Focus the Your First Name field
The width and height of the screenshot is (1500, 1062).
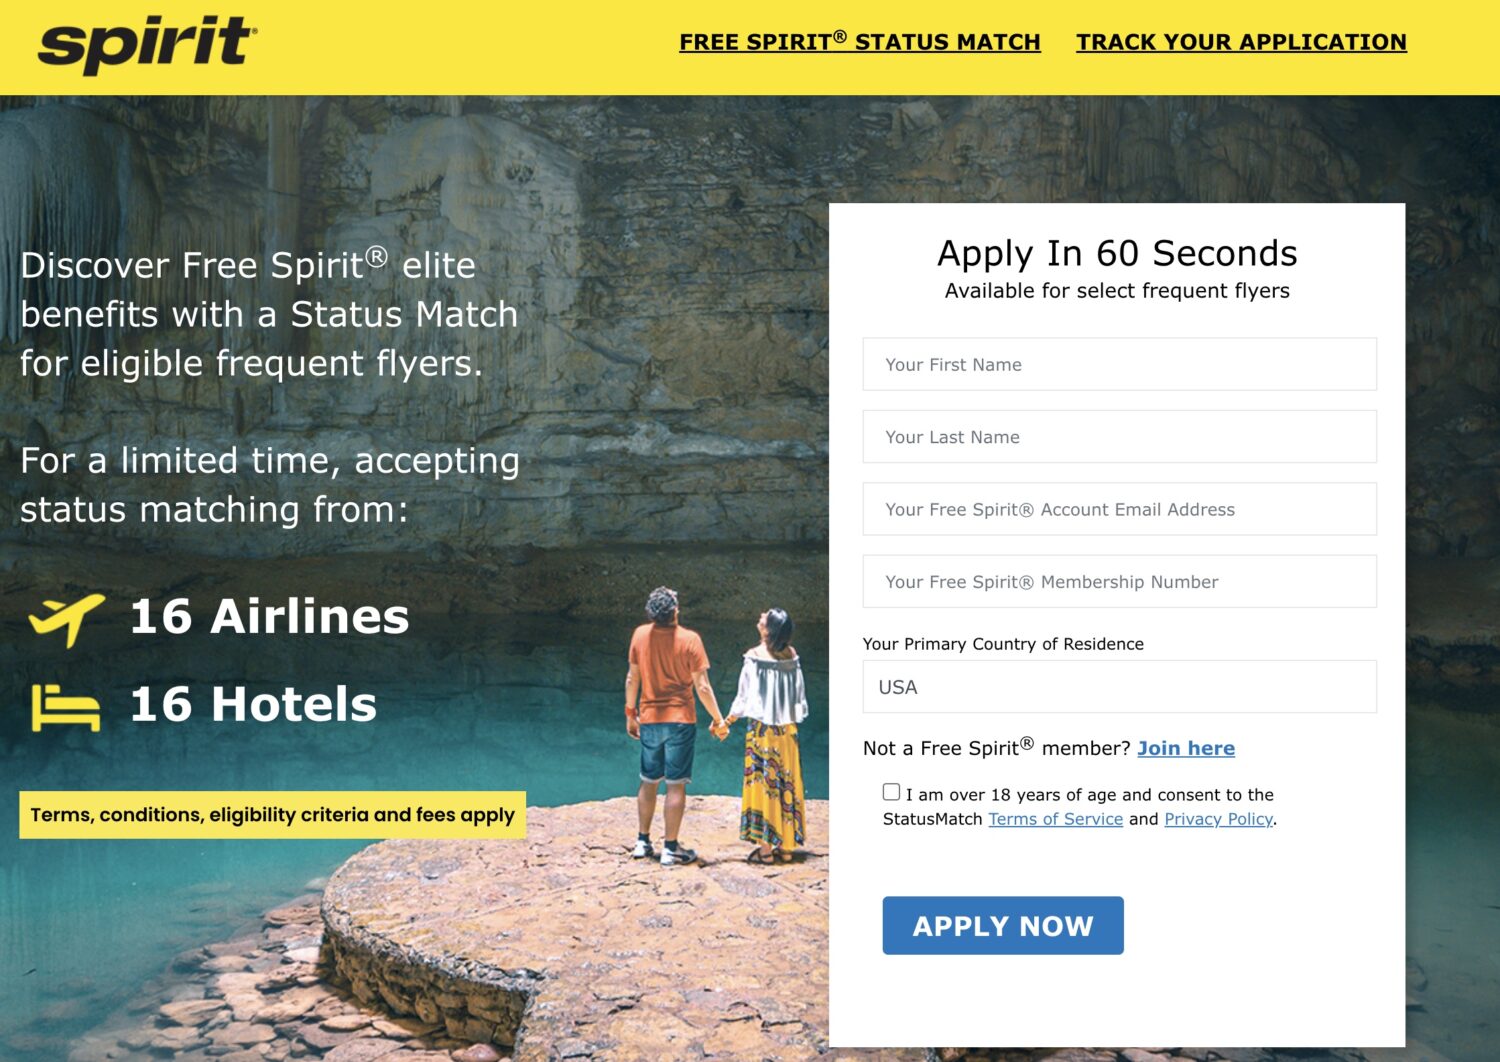(1119, 365)
